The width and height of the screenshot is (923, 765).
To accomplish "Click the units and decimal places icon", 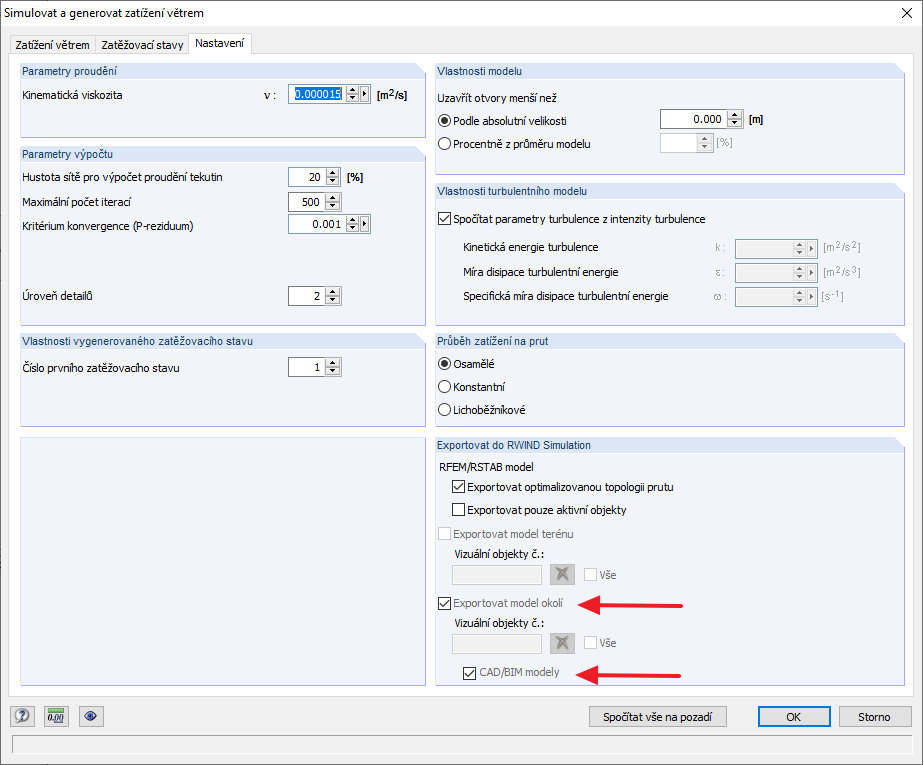I will click(55, 716).
